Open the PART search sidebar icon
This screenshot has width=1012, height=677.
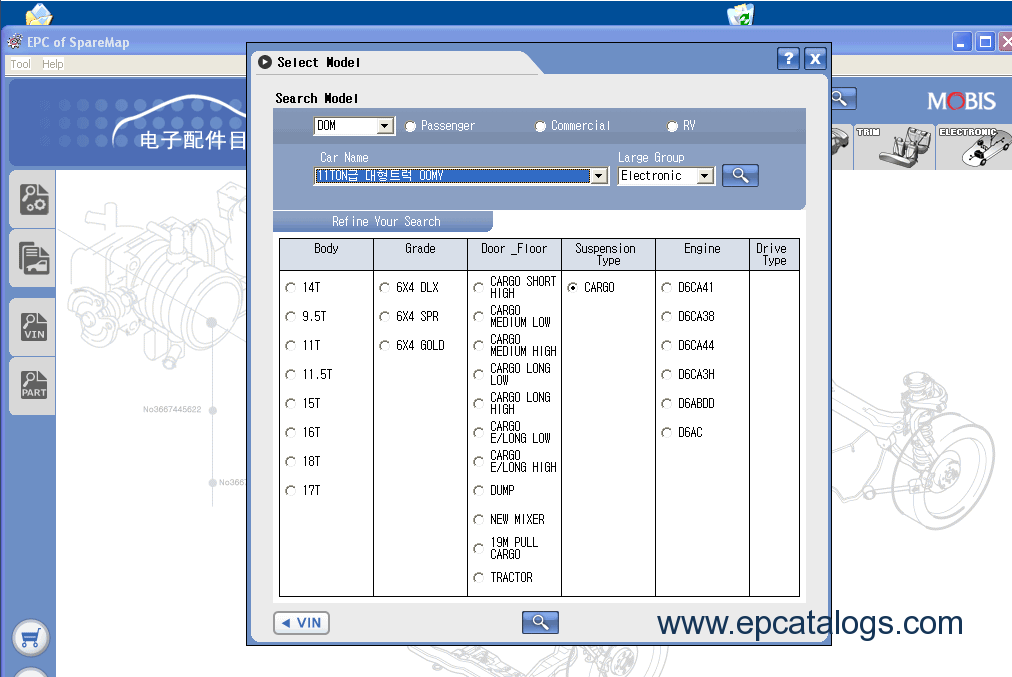click(34, 385)
